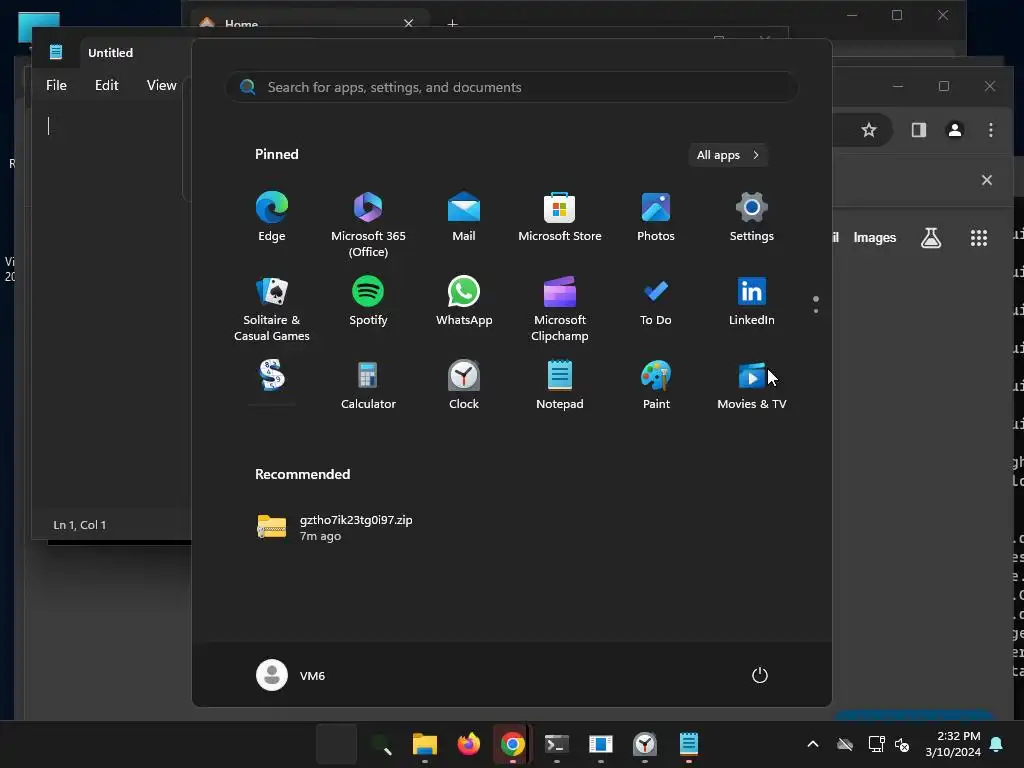Viewport: 1024px width, 768px height.
Task: Toggle the Chrome side panel
Action: tap(919, 130)
